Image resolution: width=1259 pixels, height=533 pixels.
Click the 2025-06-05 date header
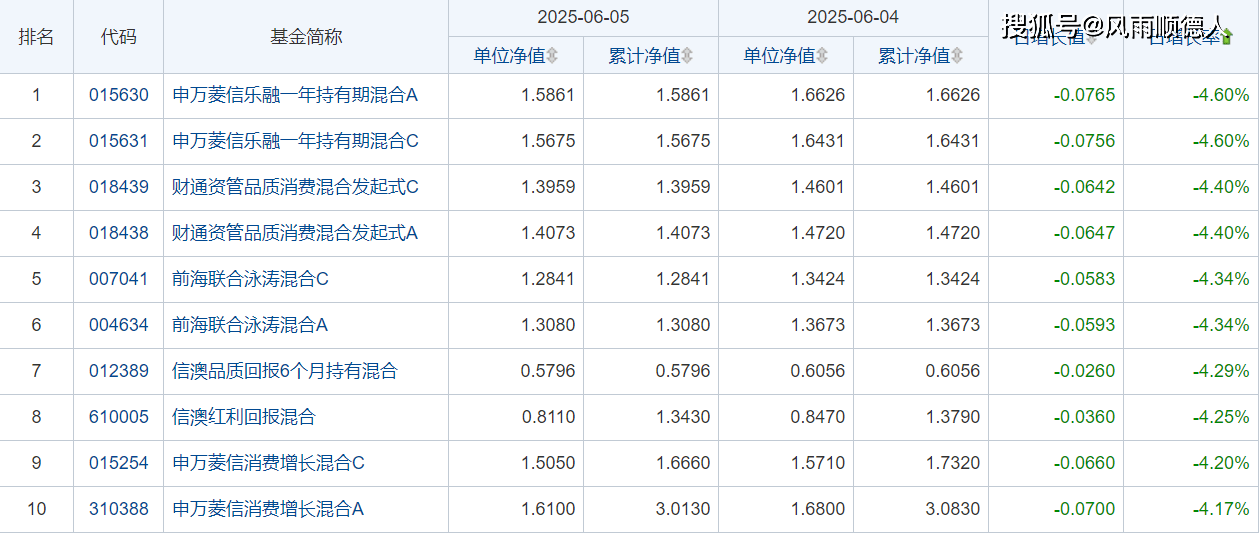pos(584,17)
